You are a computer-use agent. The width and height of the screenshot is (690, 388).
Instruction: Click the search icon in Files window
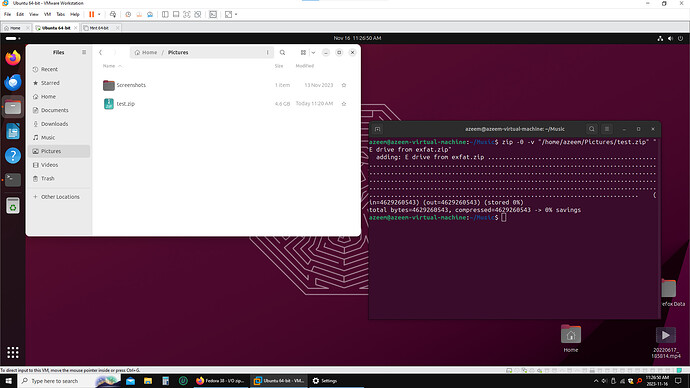[x=283, y=52]
